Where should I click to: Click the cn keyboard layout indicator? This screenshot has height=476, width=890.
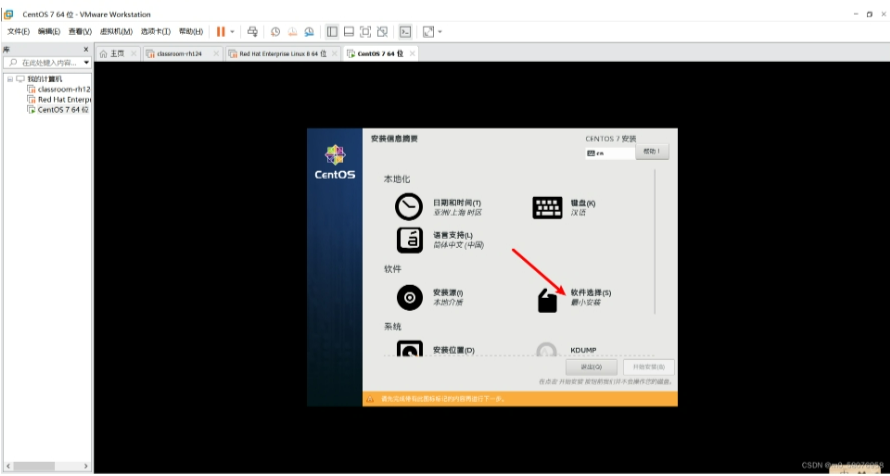click(x=610, y=153)
